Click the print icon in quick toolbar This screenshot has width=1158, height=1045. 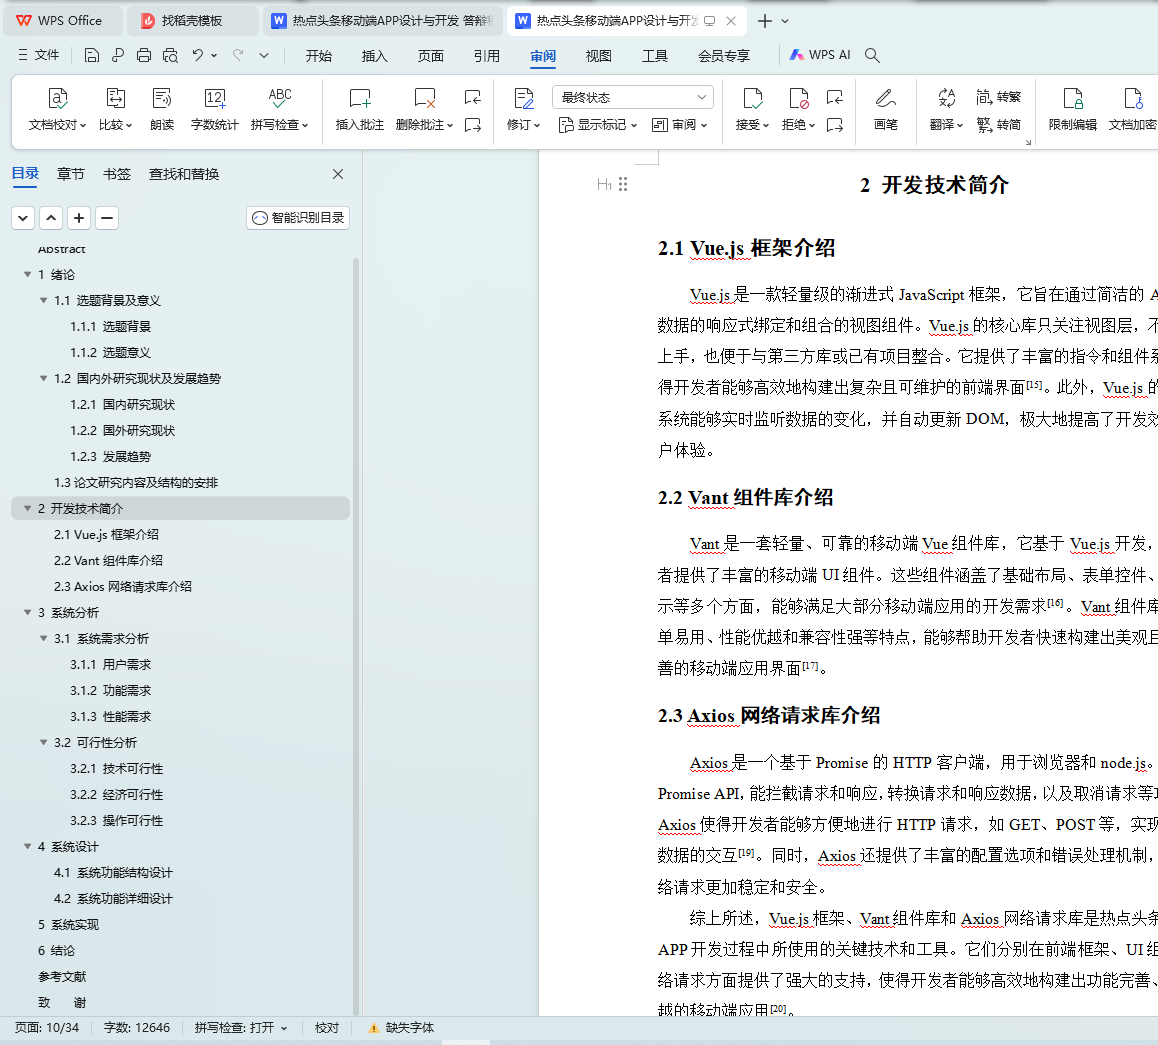click(x=144, y=55)
